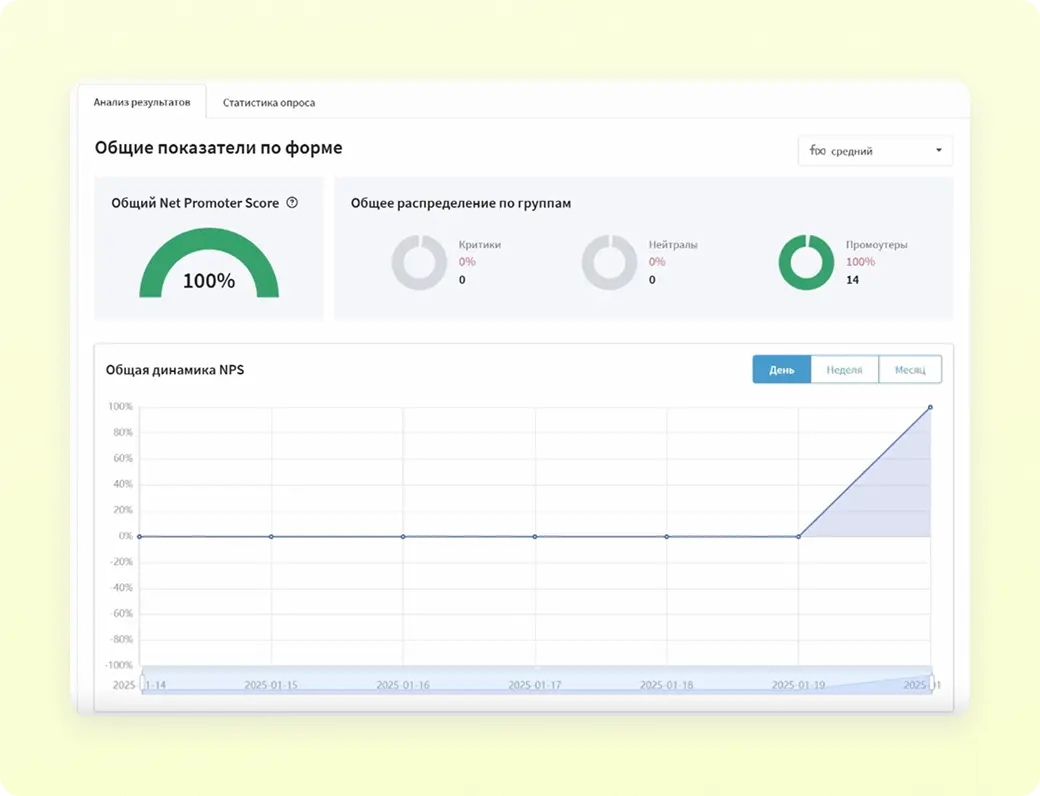Click the 100% value under Промоутеры

click(x=860, y=262)
